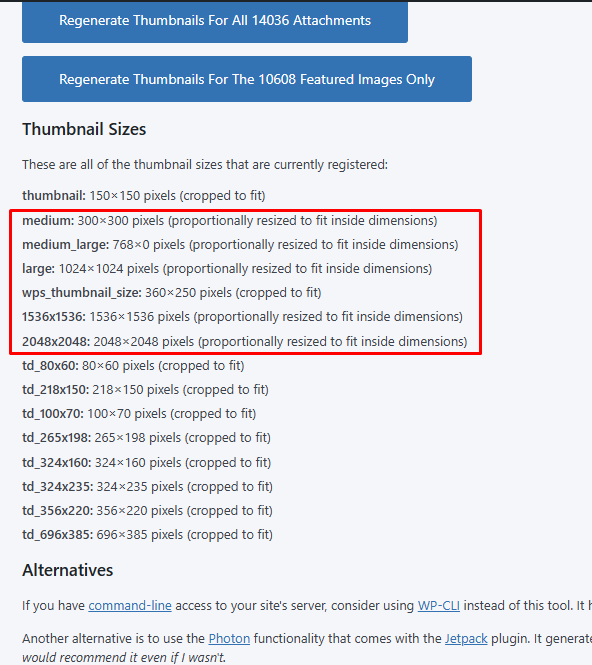The height and width of the screenshot is (665, 592).
Task: Visit the Jetpack plugin link
Action: point(466,639)
